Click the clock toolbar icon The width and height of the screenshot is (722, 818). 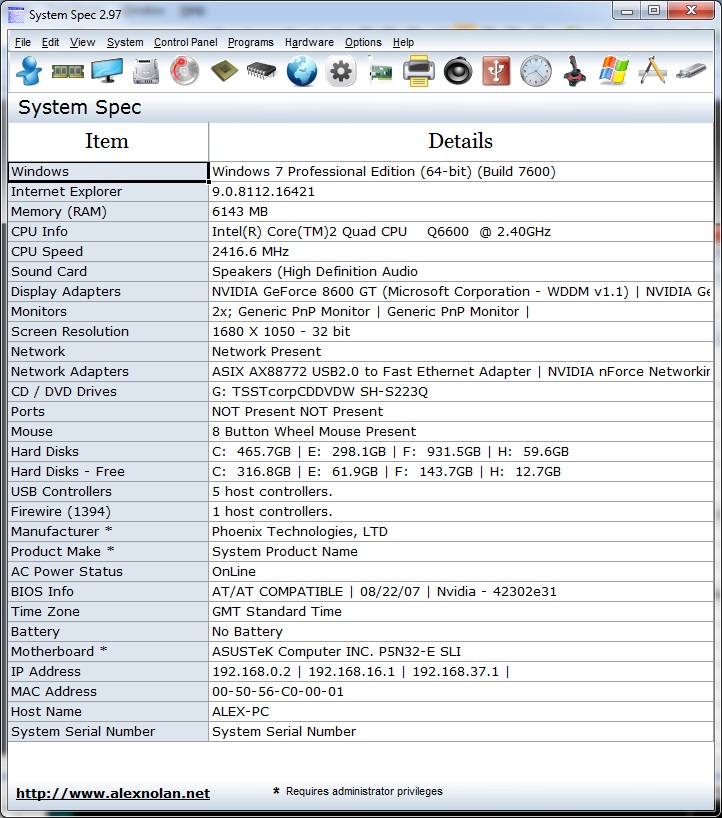click(535, 71)
